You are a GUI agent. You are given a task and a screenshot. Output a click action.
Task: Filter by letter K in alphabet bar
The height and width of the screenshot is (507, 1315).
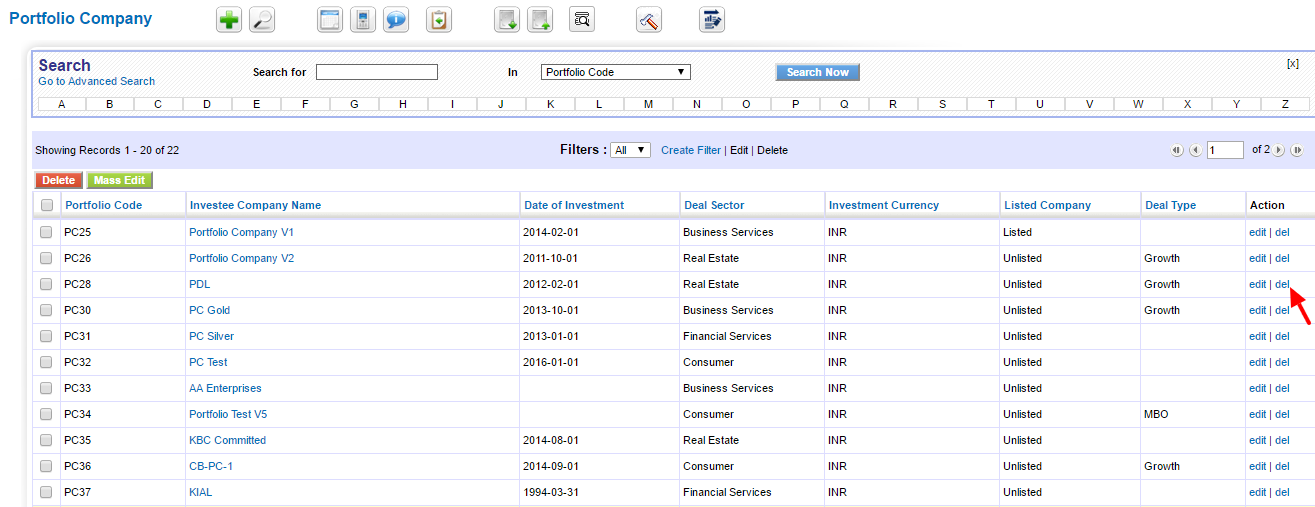(550, 104)
